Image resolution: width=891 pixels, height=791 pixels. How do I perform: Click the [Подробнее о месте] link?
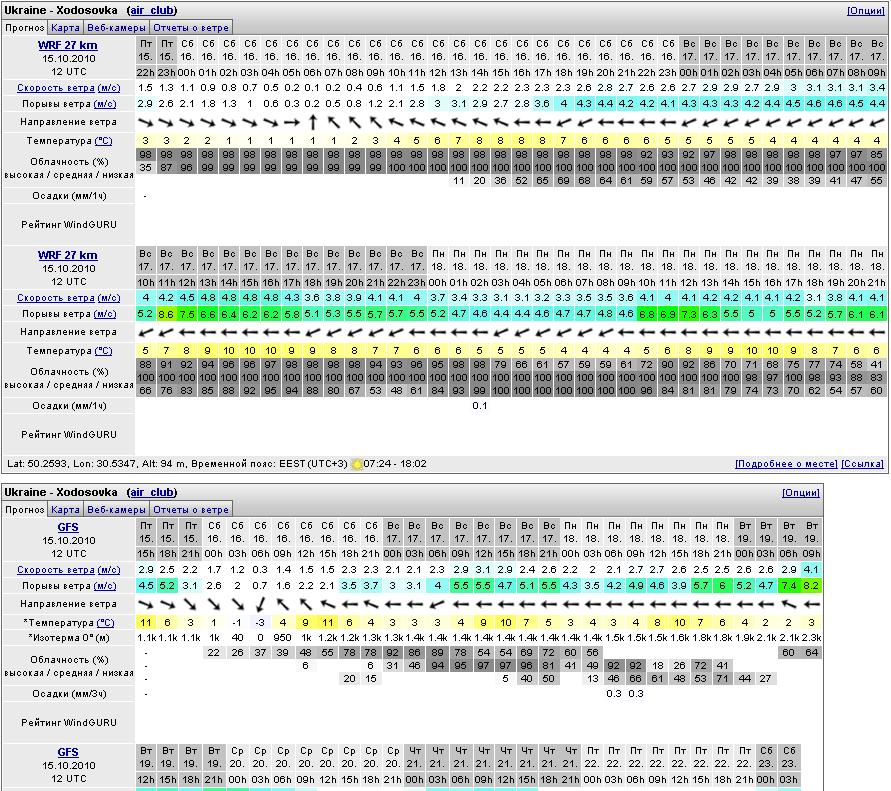tap(785, 465)
